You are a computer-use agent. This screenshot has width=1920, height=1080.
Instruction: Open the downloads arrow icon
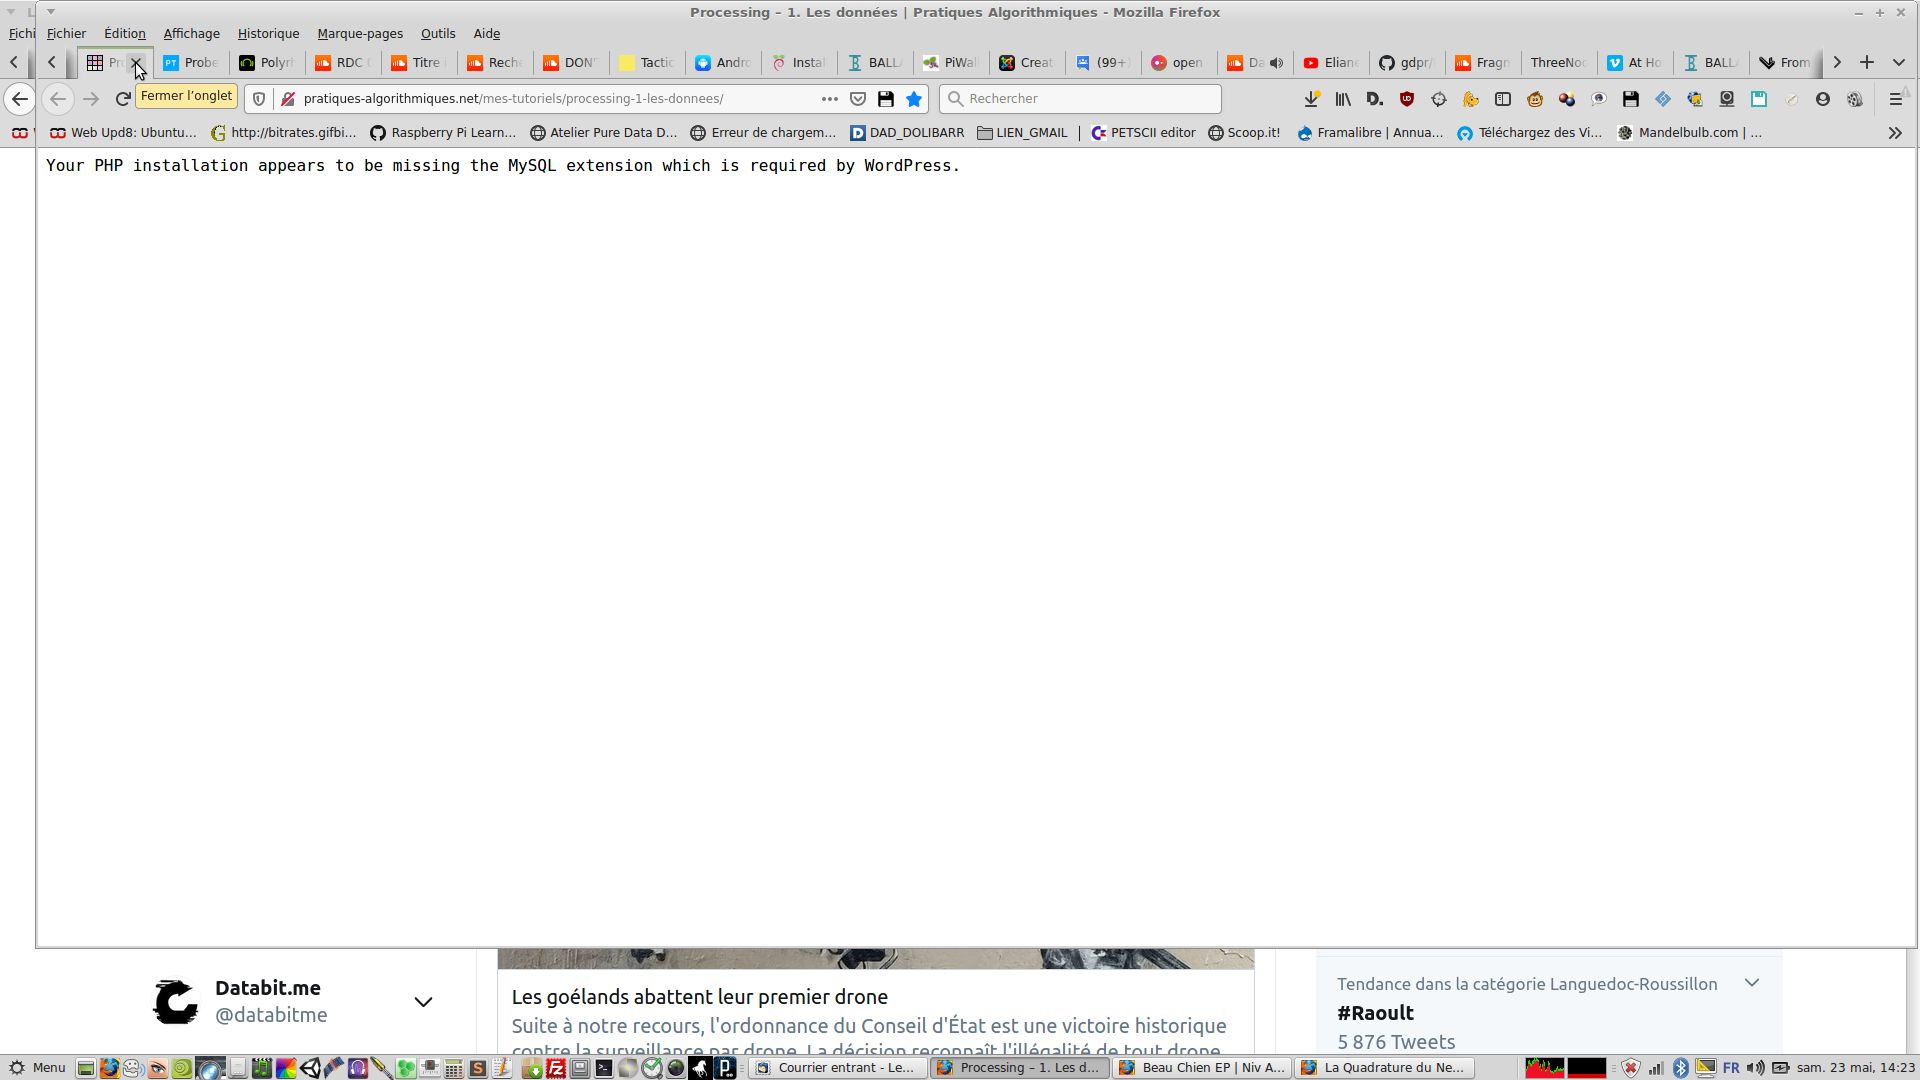click(x=1311, y=99)
